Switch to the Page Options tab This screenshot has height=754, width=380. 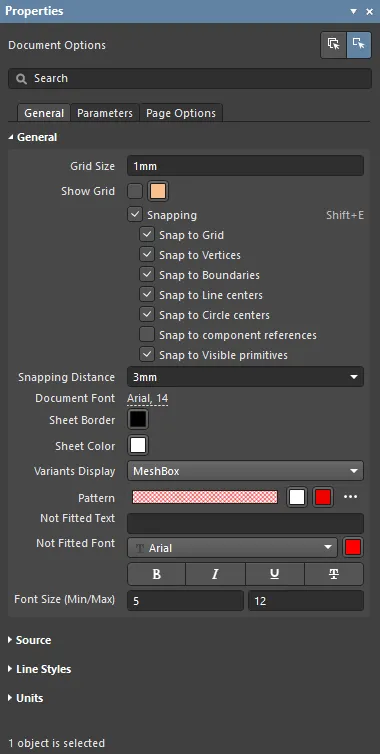(181, 113)
